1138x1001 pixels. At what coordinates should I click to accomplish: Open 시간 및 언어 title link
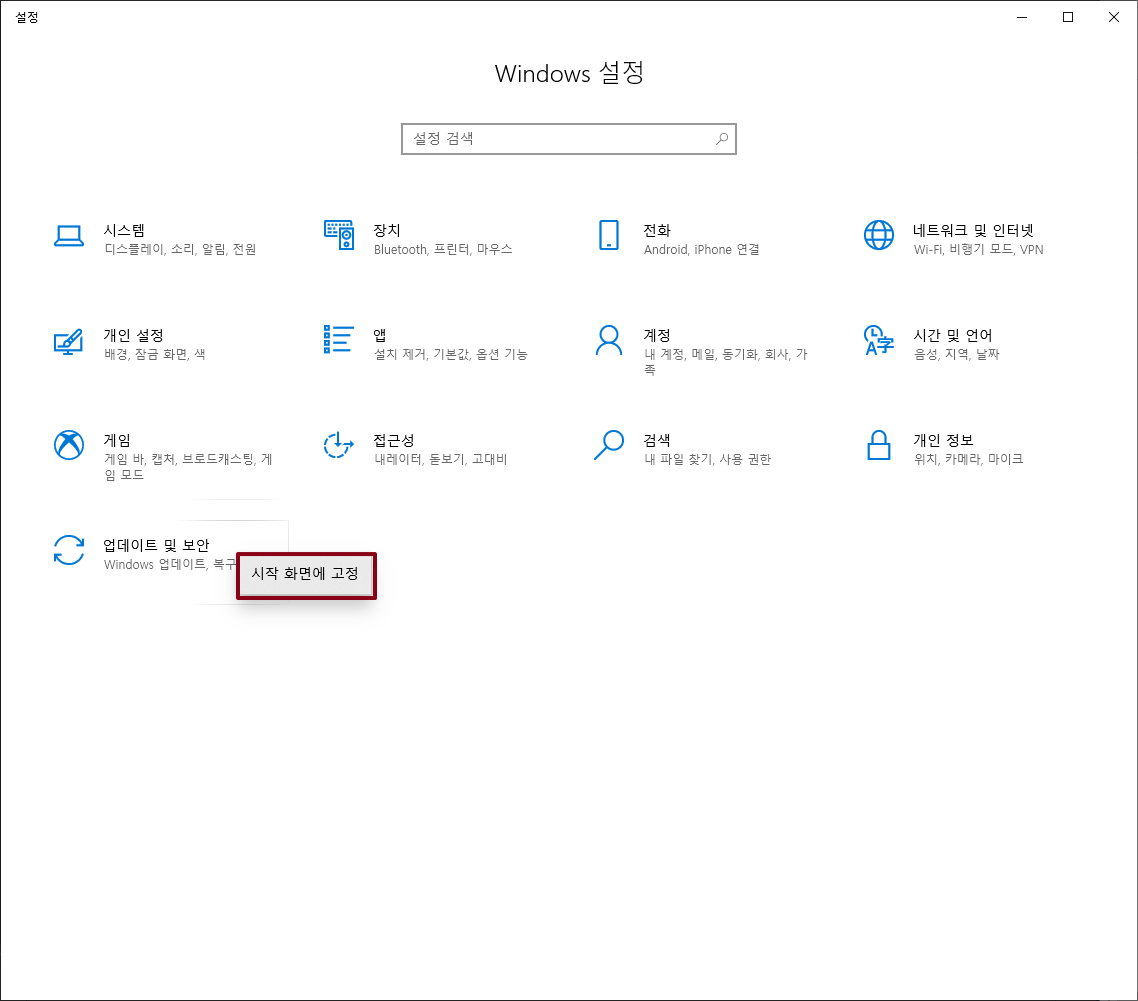click(953, 335)
